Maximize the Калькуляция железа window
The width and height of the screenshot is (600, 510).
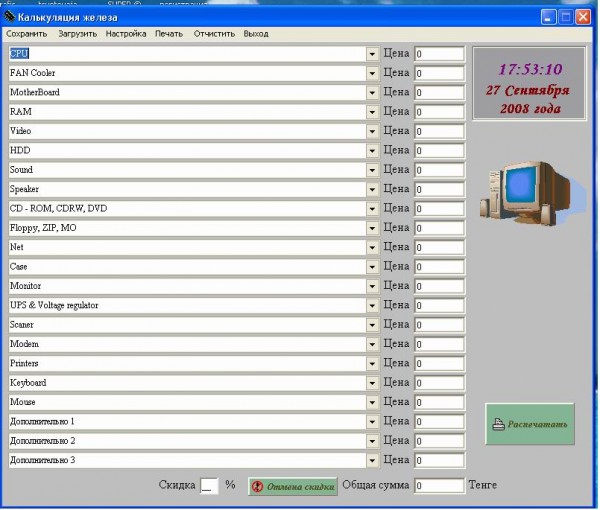(566, 17)
